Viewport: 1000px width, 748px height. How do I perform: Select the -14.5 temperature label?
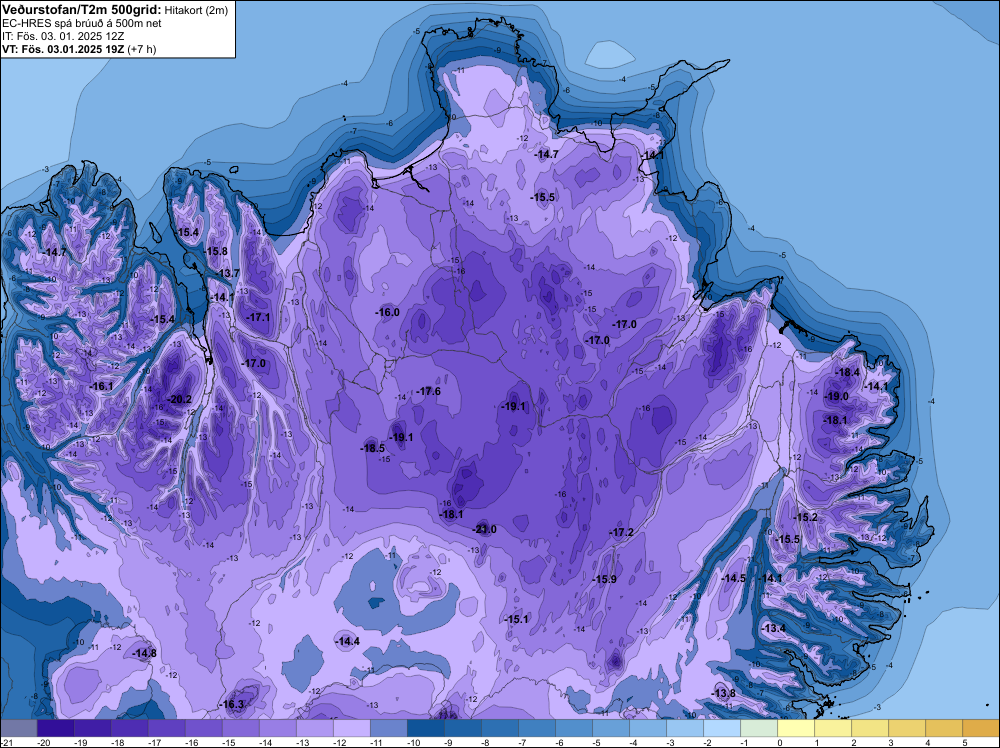(733, 578)
